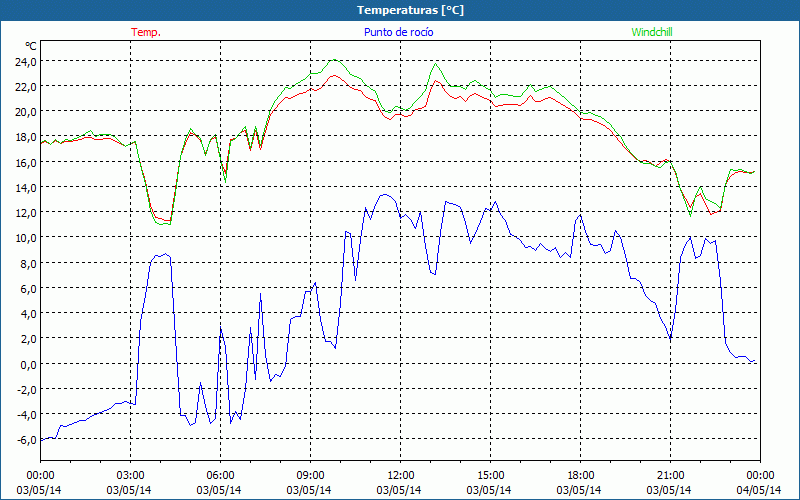The width and height of the screenshot is (800, 500).
Task: Click the '0,0' y-axis value
Action: tap(29, 364)
